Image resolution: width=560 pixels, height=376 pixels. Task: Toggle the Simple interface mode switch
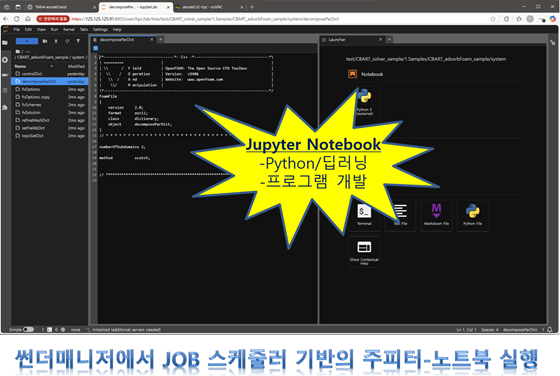coord(28,330)
